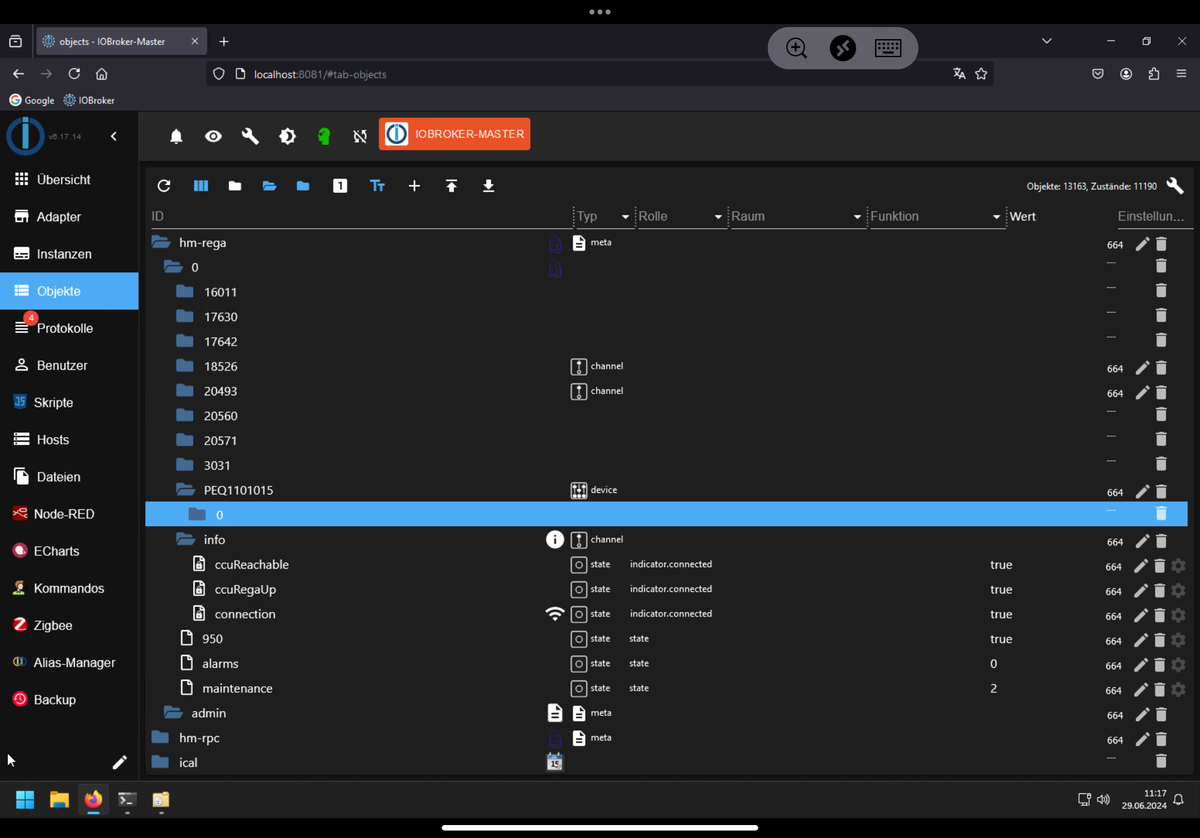This screenshot has height=838, width=1200.
Task: Open the Rolle filter dropdown
Action: pyautogui.click(x=680, y=216)
